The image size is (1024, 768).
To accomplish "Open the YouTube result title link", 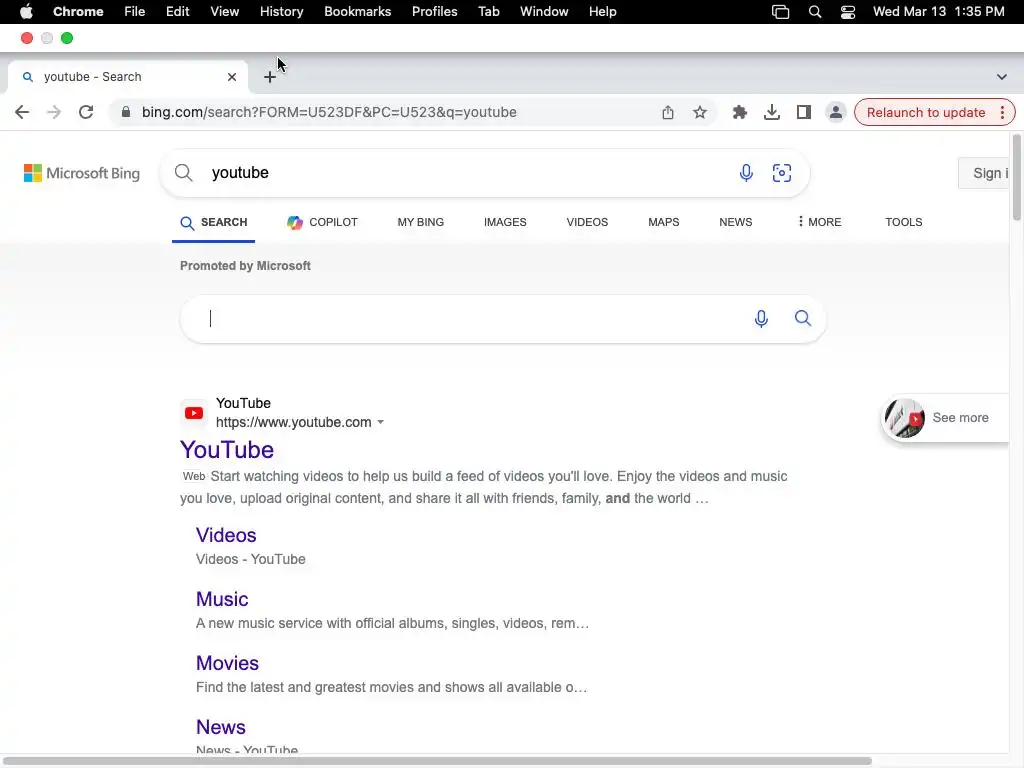I will click(227, 450).
